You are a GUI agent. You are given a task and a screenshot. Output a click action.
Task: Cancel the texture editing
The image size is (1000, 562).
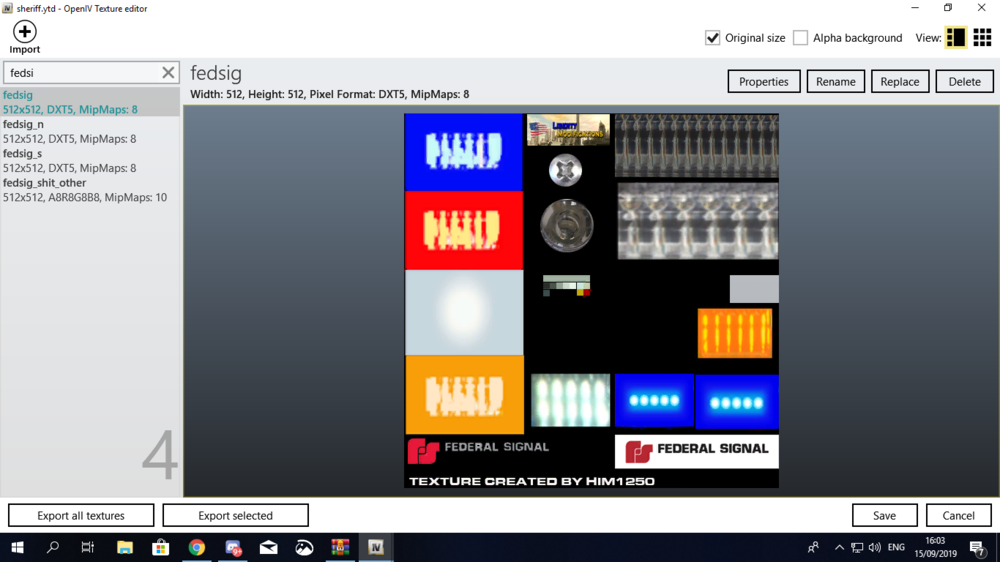point(959,515)
